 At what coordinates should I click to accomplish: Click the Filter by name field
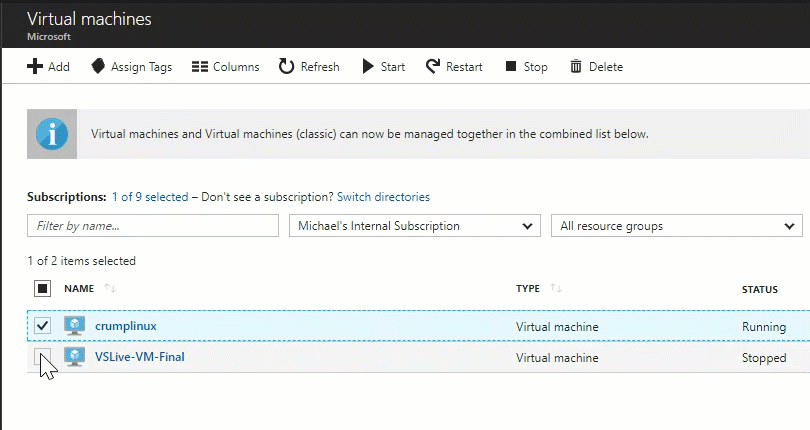point(153,226)
